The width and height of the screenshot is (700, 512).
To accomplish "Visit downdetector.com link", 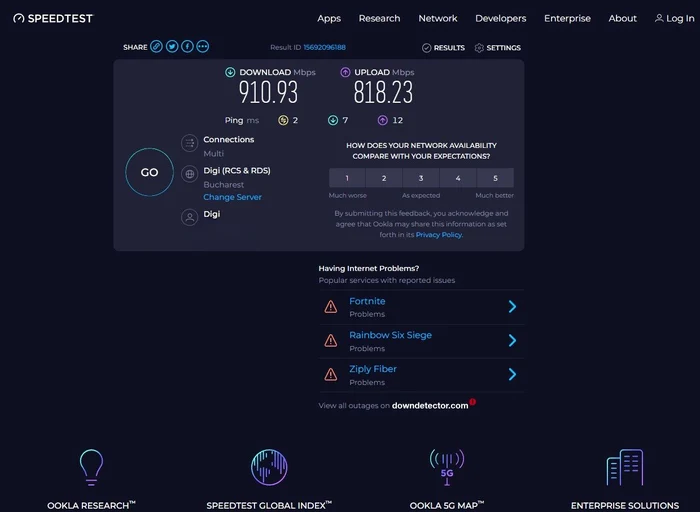I will pyautogui.click(x=430, y=406).
